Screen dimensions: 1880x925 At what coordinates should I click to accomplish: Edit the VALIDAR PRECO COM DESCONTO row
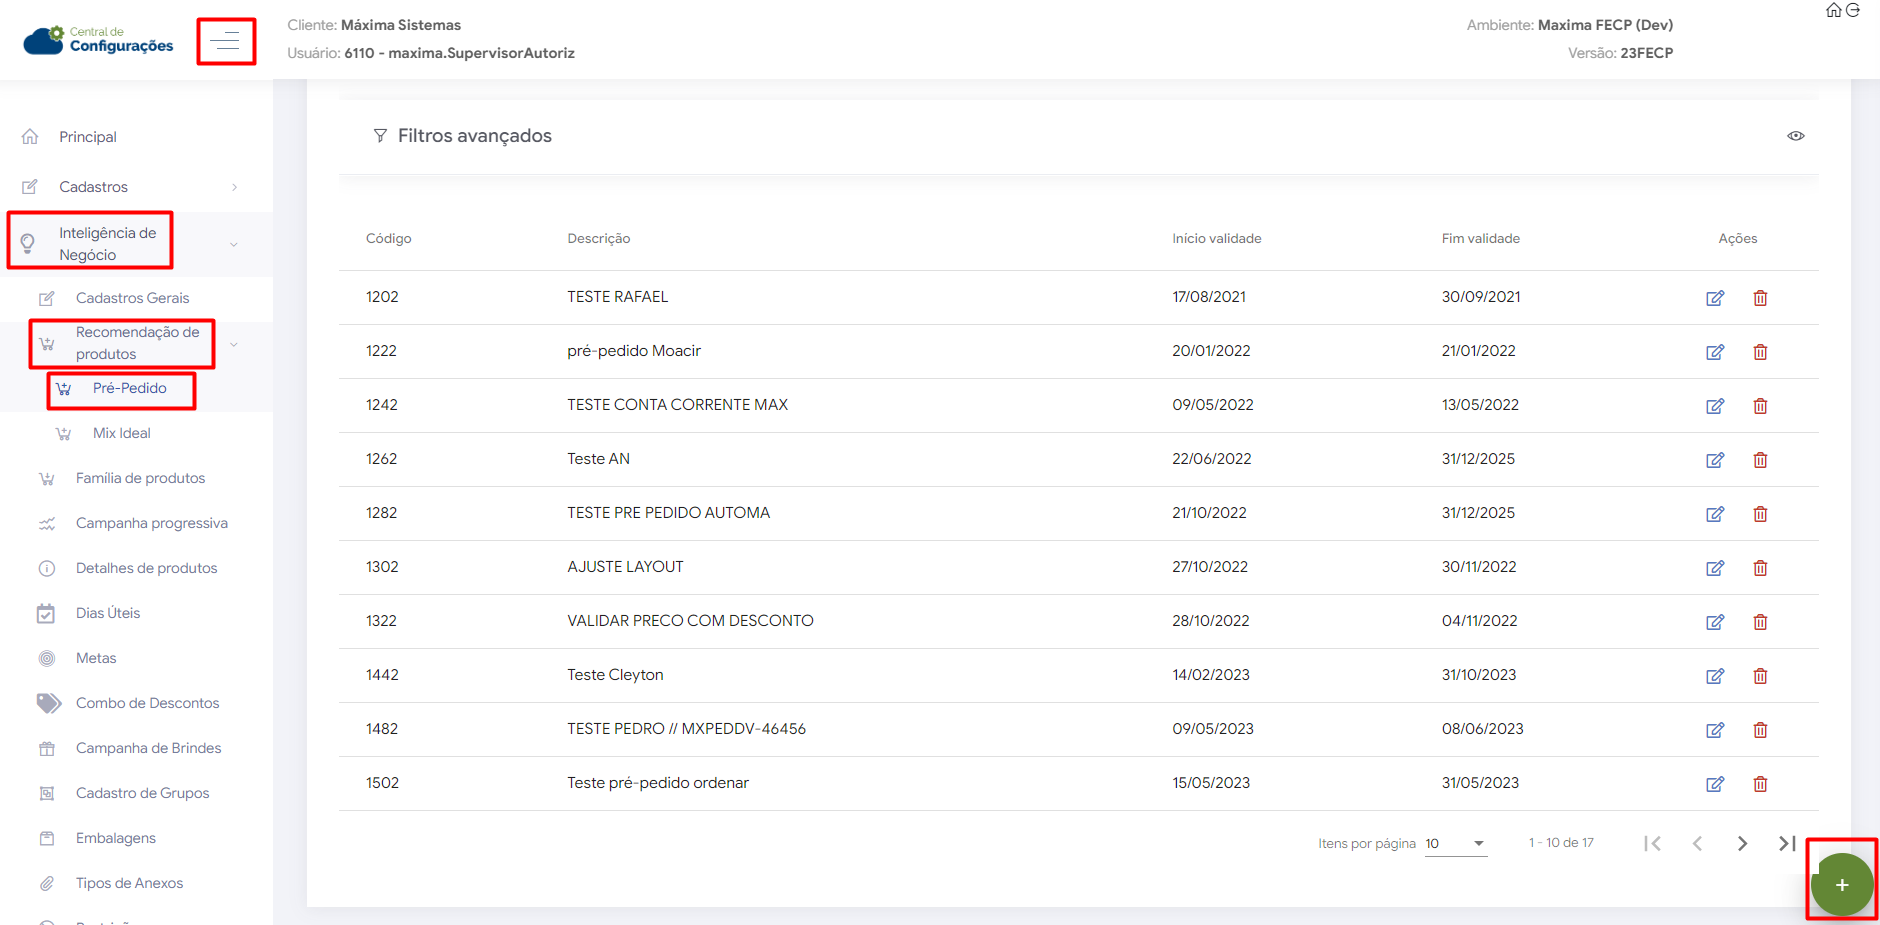click(x=1715, y=622)
